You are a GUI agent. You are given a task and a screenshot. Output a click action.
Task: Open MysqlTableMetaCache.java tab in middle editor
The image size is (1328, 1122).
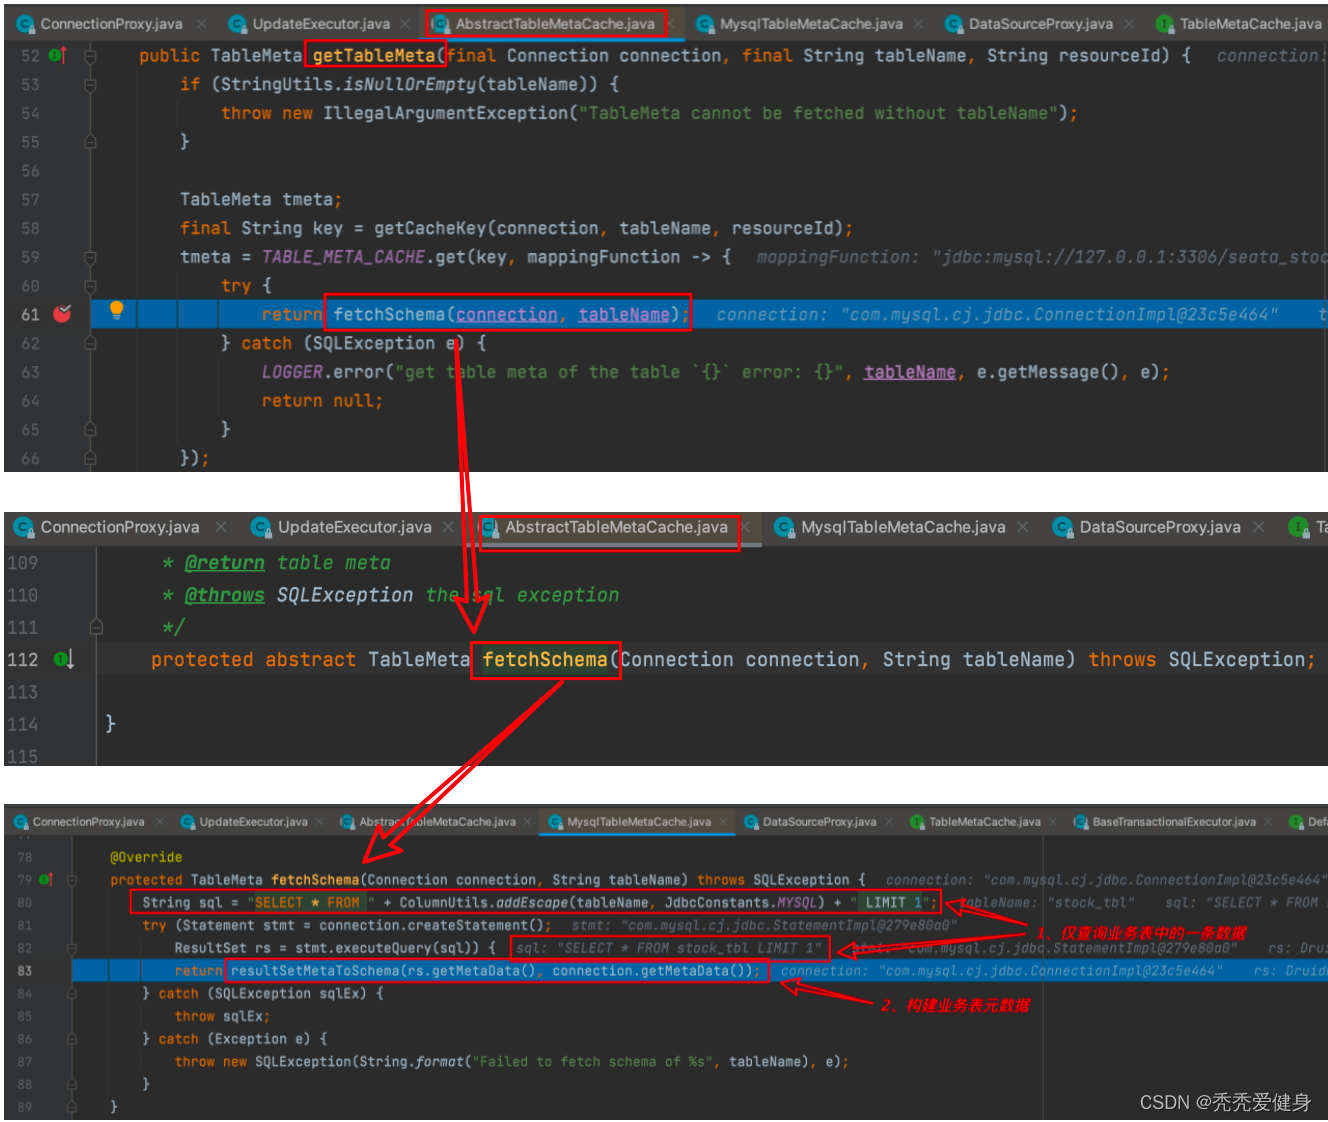903,527
